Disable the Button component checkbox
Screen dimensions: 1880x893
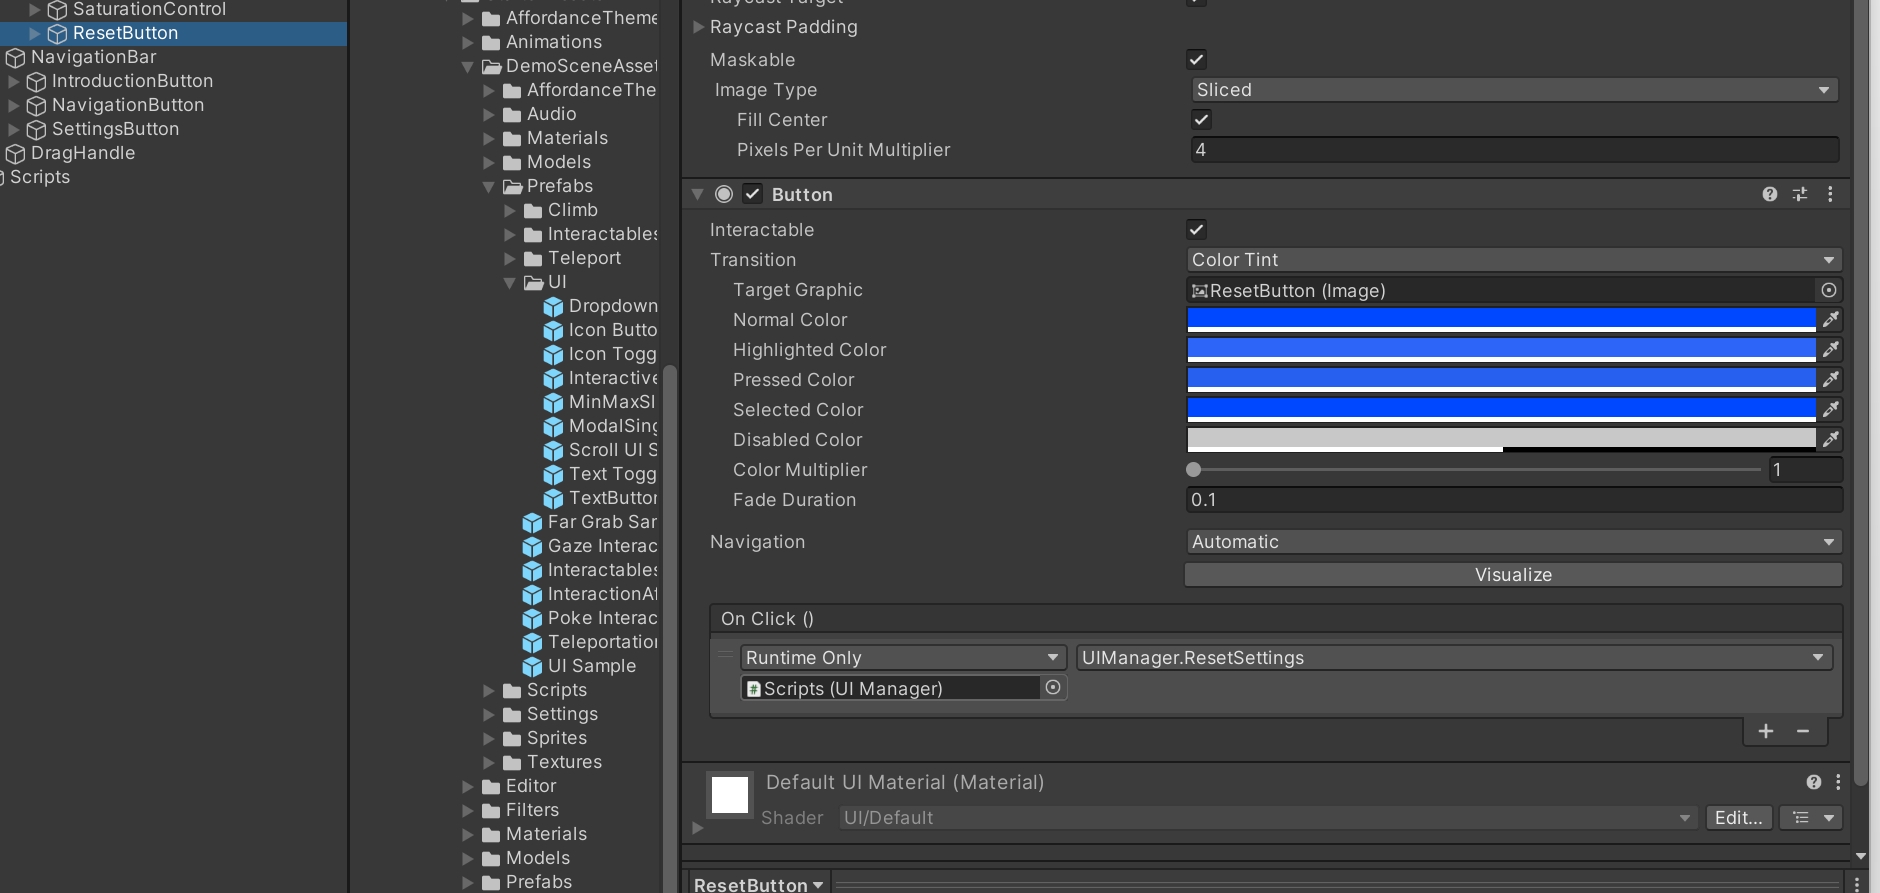click(x=753, y=194)
